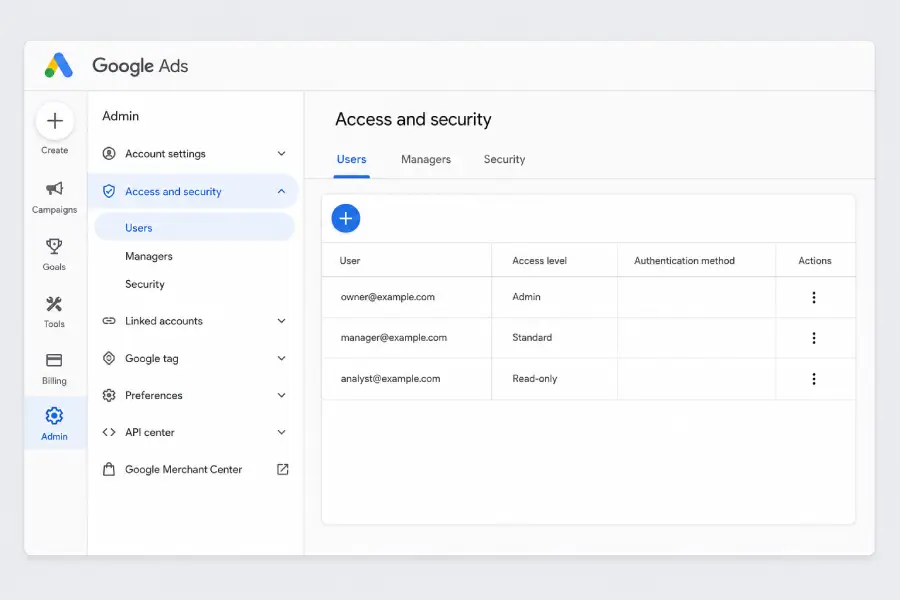Click the Access and security shield icon
Screen dimensions: 900x600
[108, 191]
